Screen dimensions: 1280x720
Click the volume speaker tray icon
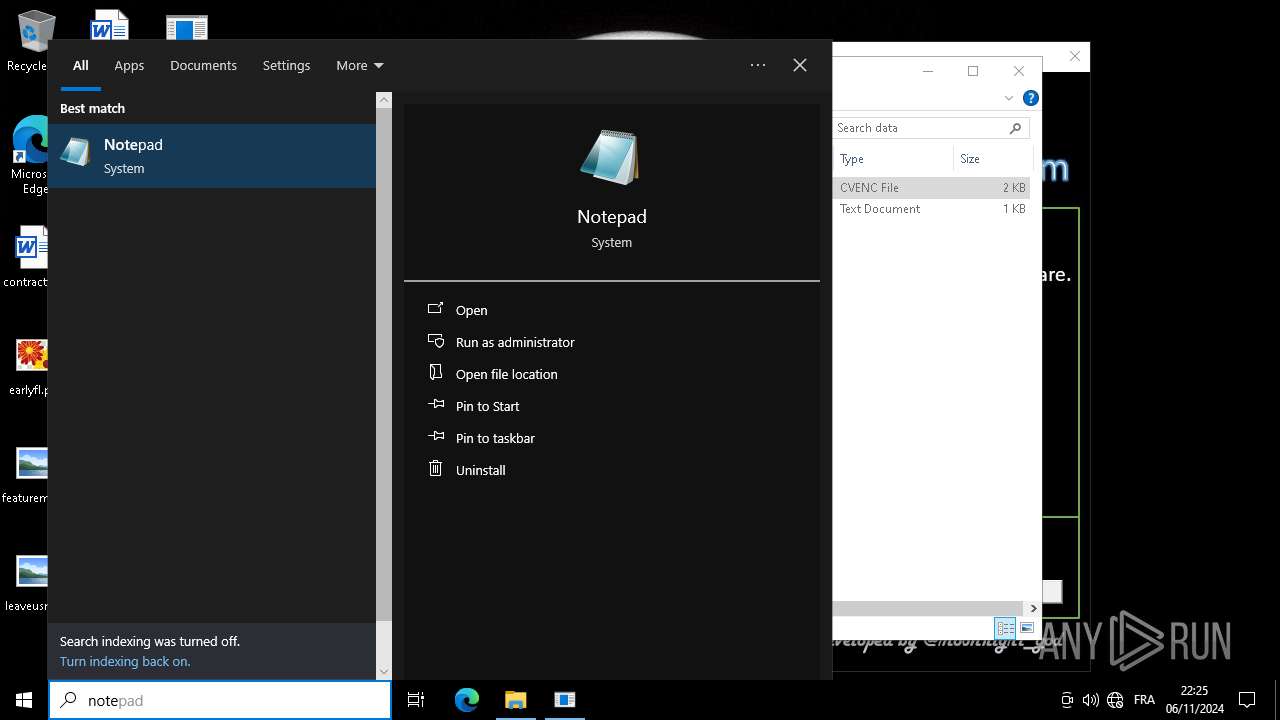pos(1091,700)
